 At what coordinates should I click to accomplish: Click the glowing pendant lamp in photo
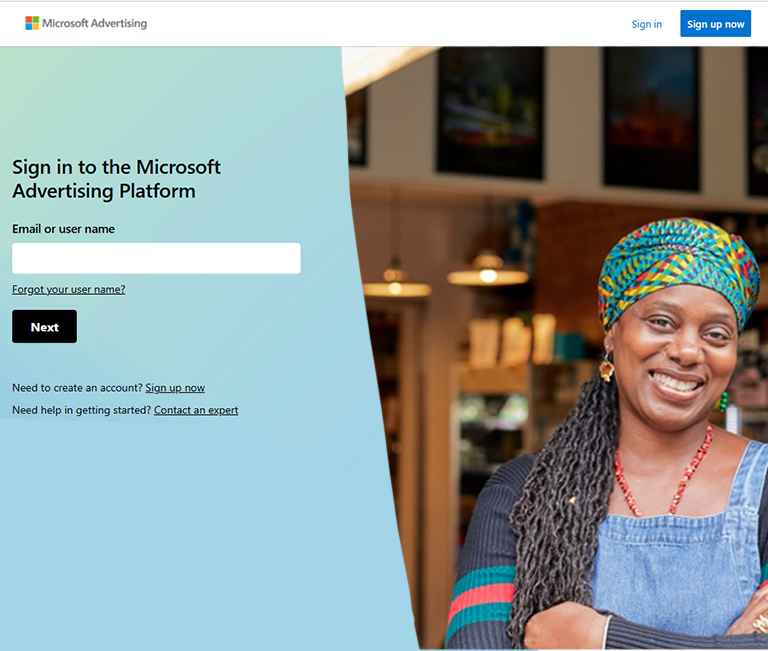tap(487, 272)
